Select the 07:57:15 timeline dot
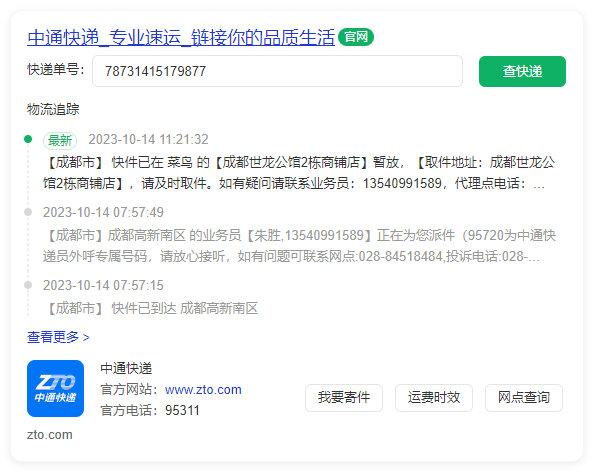 click(x=28, y=285)
